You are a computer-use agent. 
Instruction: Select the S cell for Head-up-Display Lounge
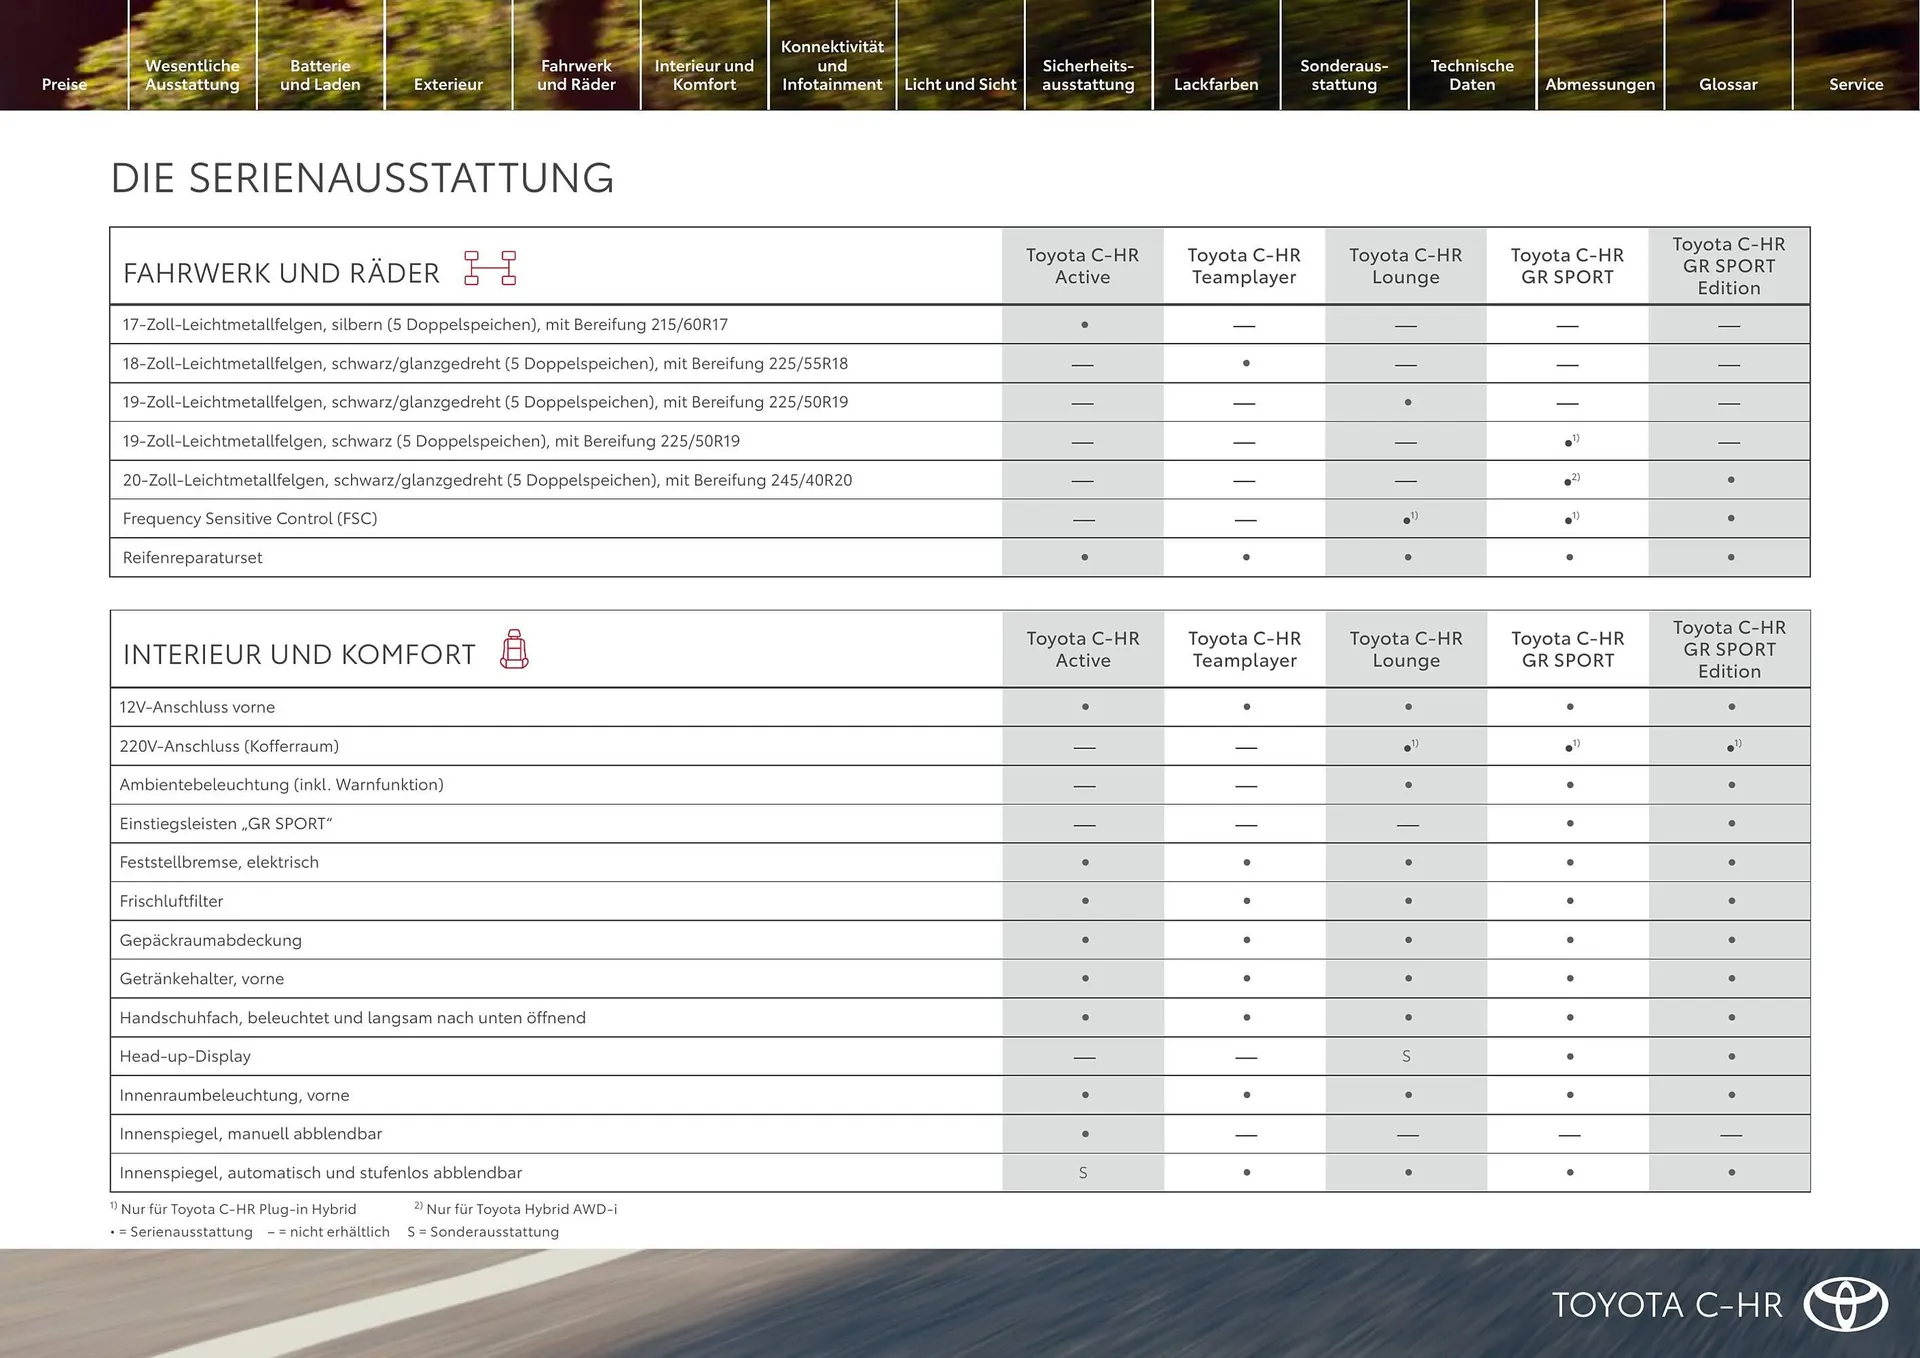tap(1406, 1056)
